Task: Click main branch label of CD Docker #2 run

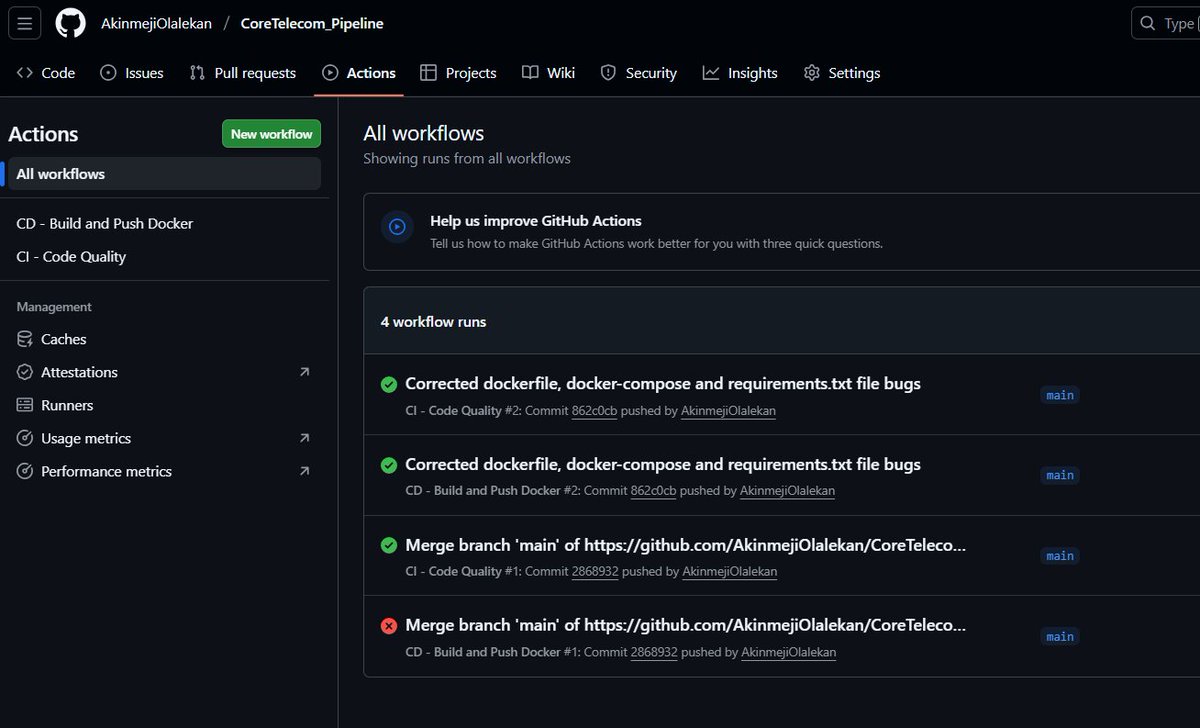Action: [1060, 475]
